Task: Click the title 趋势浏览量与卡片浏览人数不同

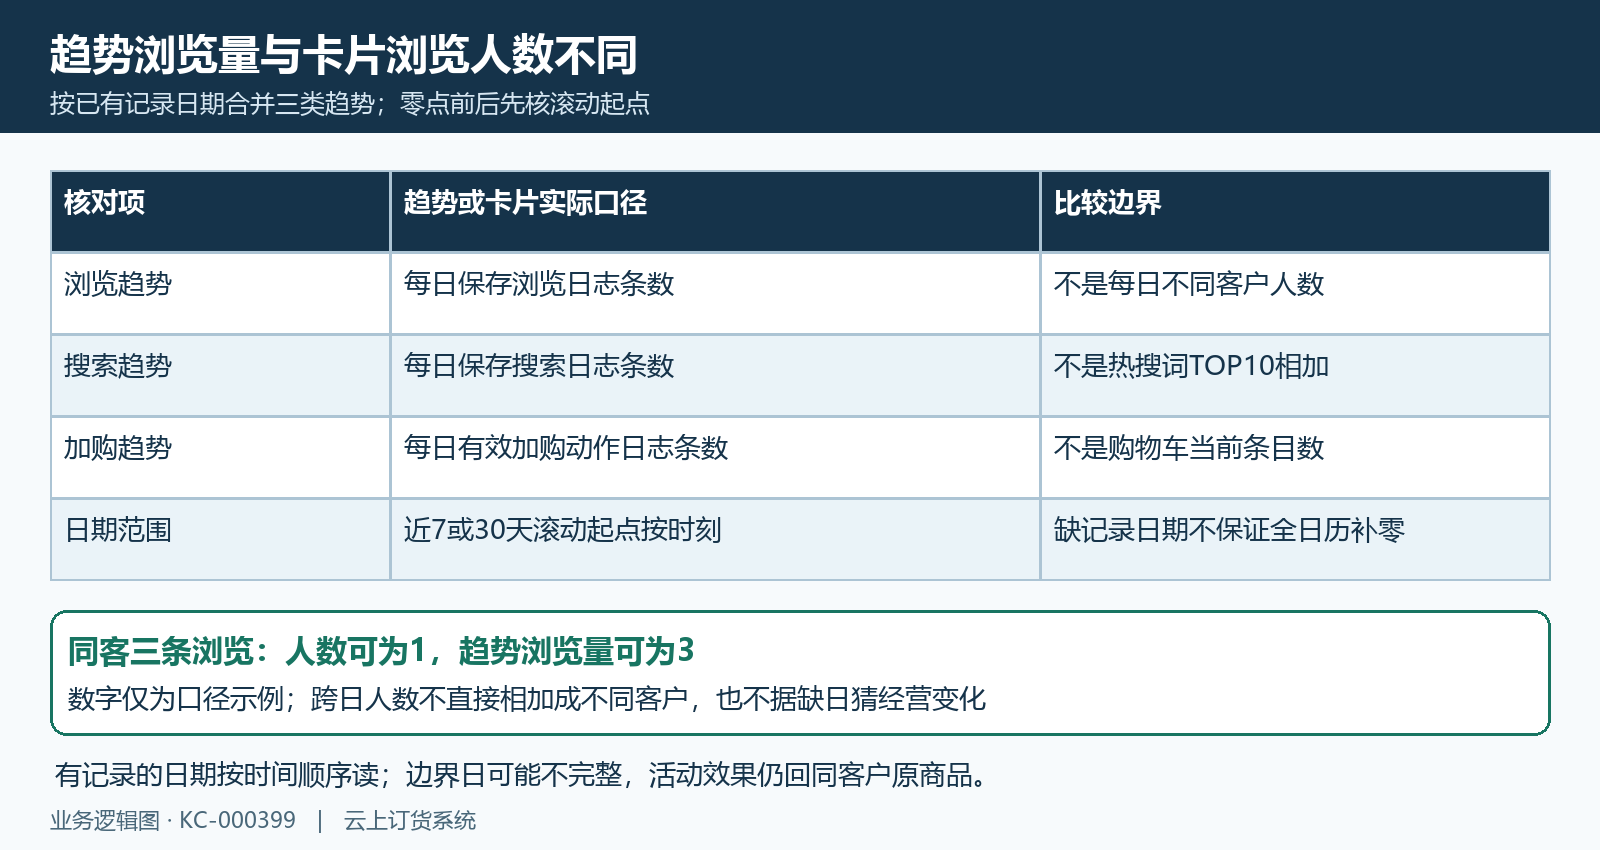Action: [x=344, y=55]
